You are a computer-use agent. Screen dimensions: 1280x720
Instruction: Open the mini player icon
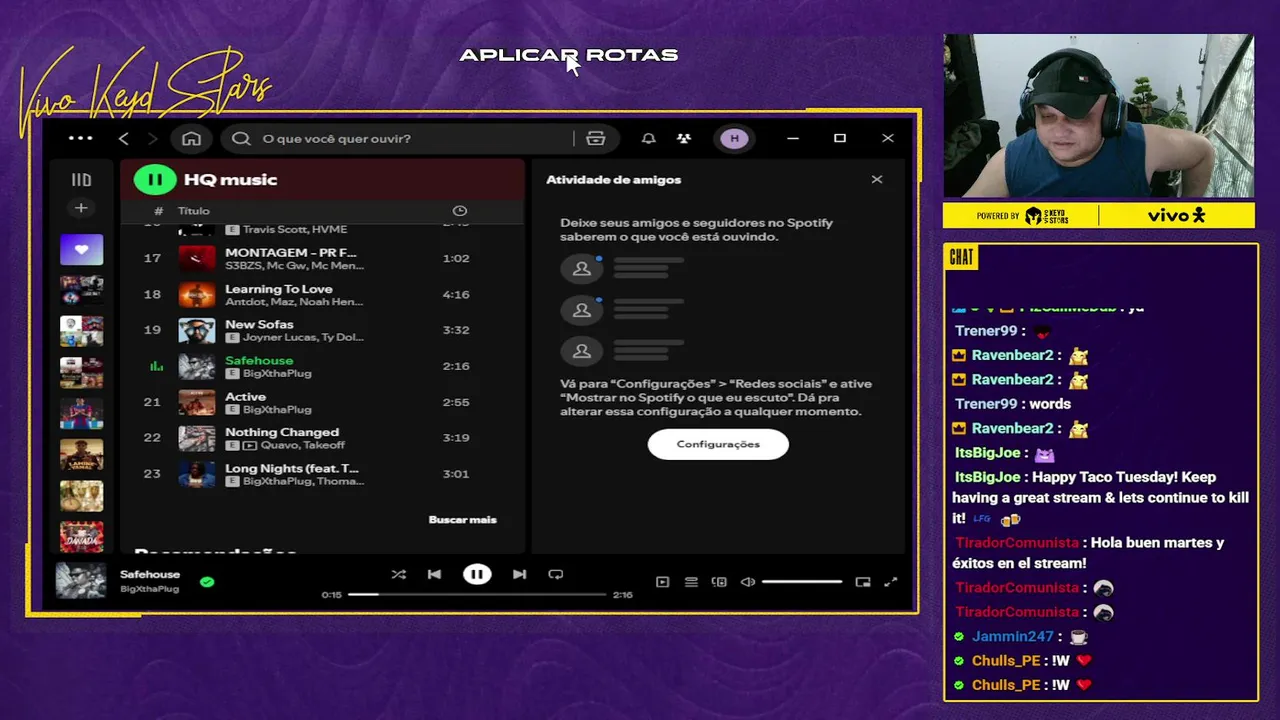pyautogui.click(x=863, y=582)
